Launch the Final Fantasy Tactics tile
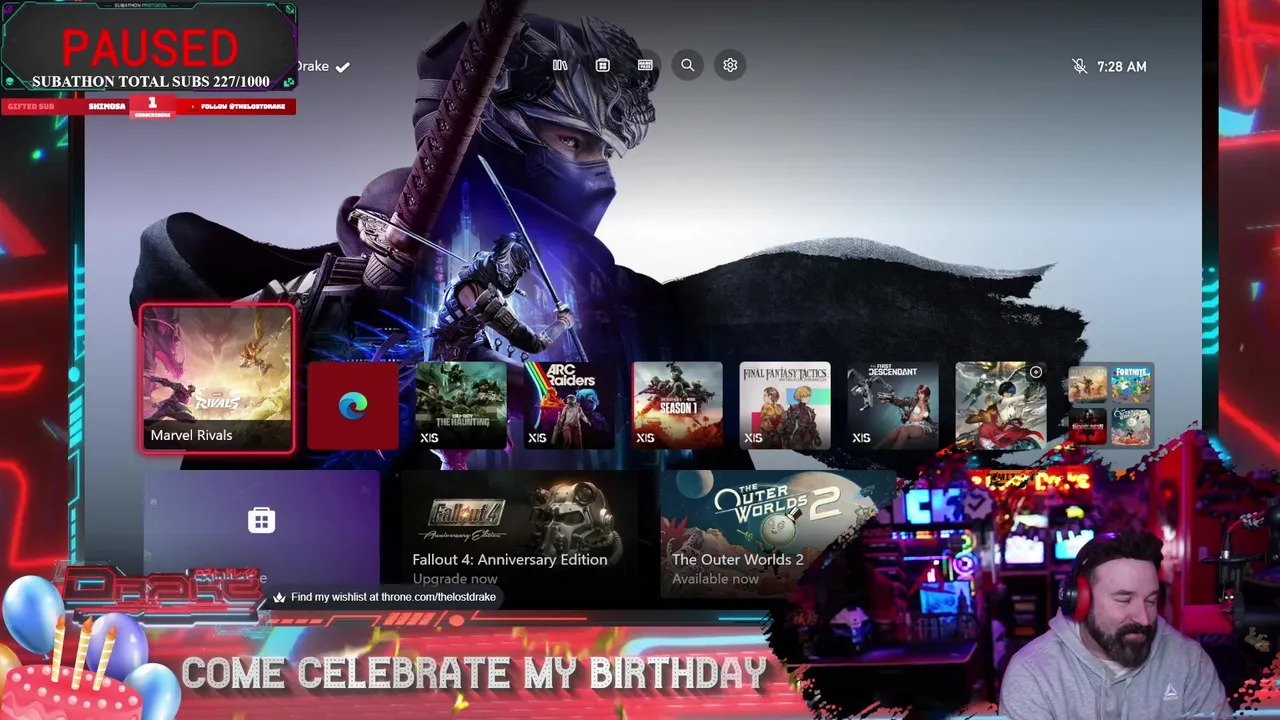 pos(785,405)
